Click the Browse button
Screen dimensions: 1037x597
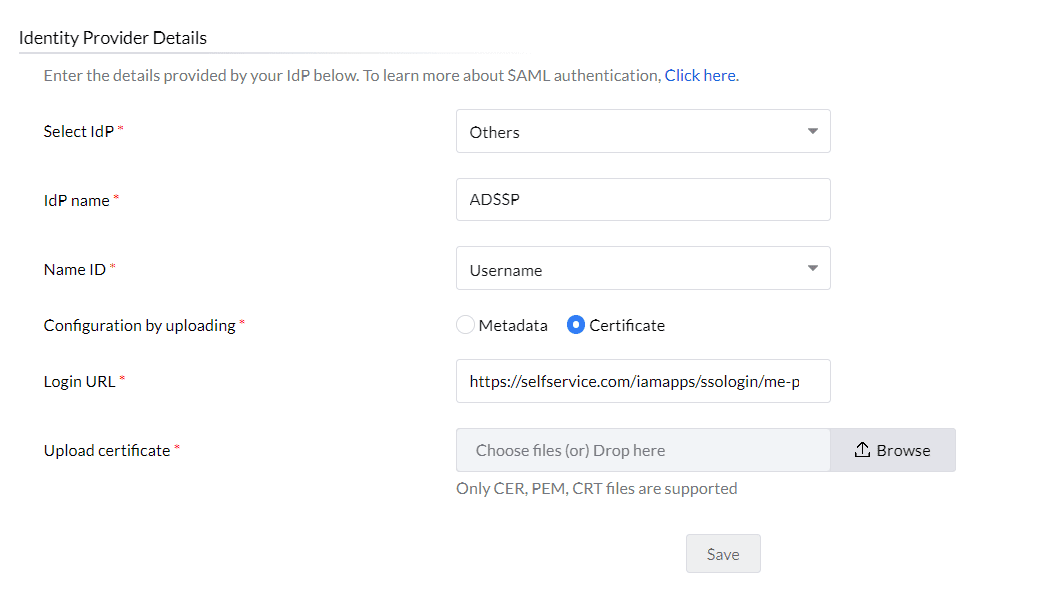pyautogui.click(x=892, y=450)
